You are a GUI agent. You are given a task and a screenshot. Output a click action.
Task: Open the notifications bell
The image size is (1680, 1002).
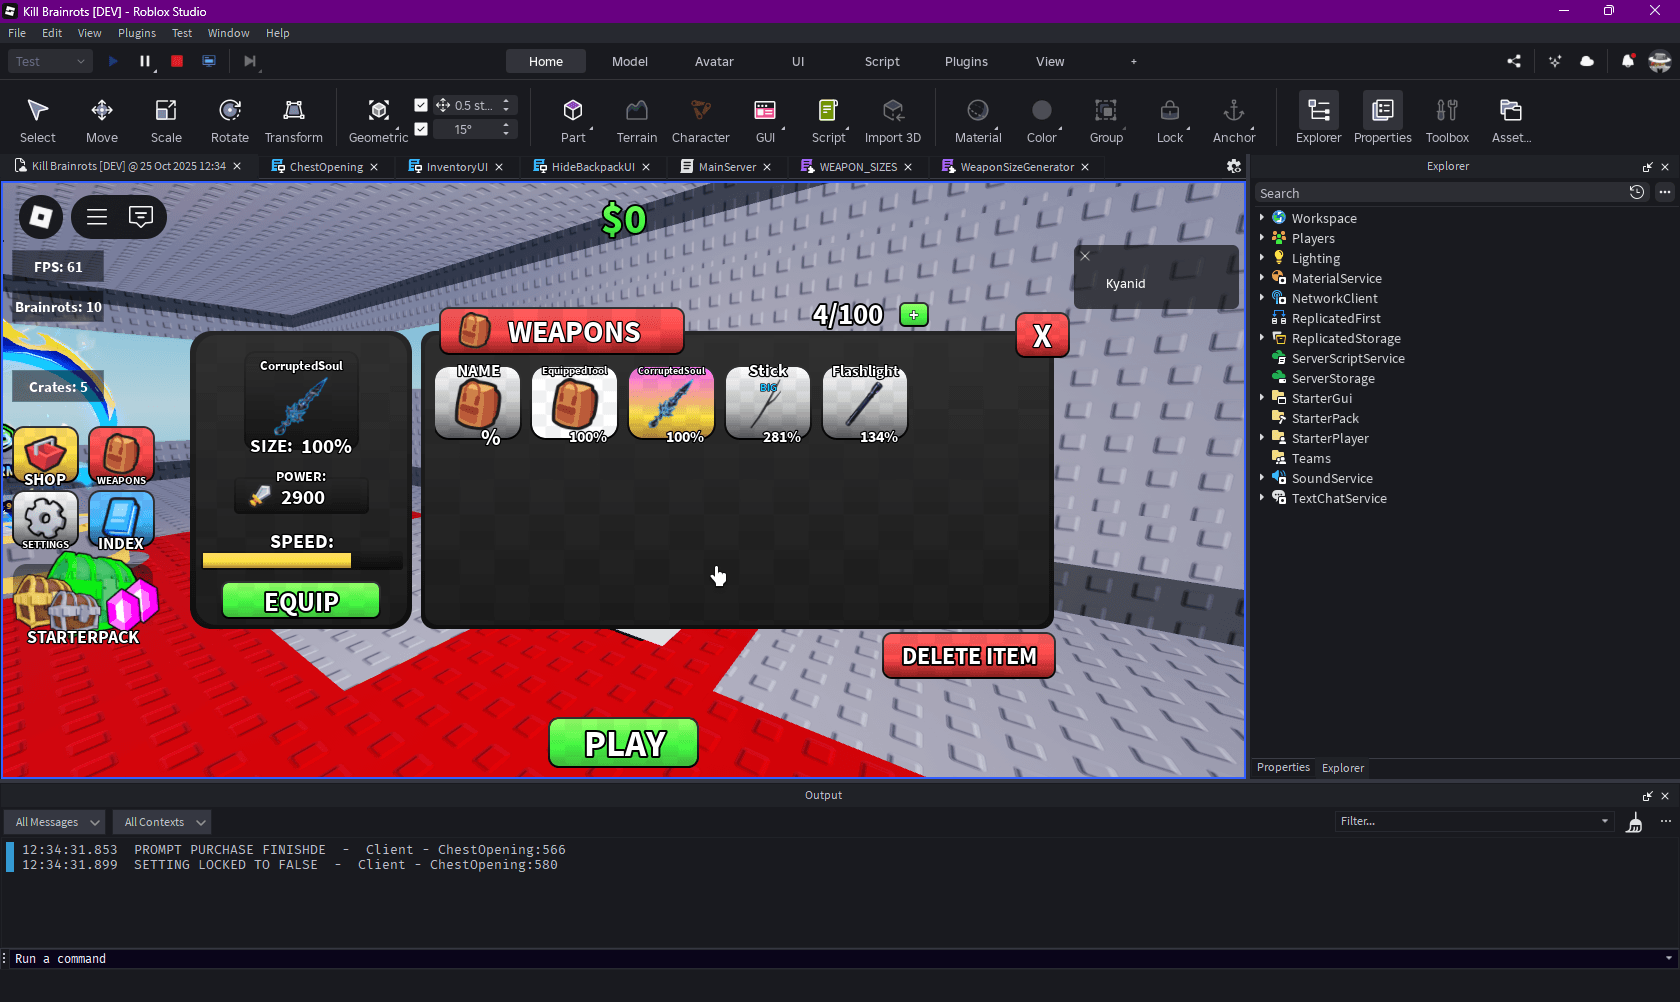[x=1628, y=61]
